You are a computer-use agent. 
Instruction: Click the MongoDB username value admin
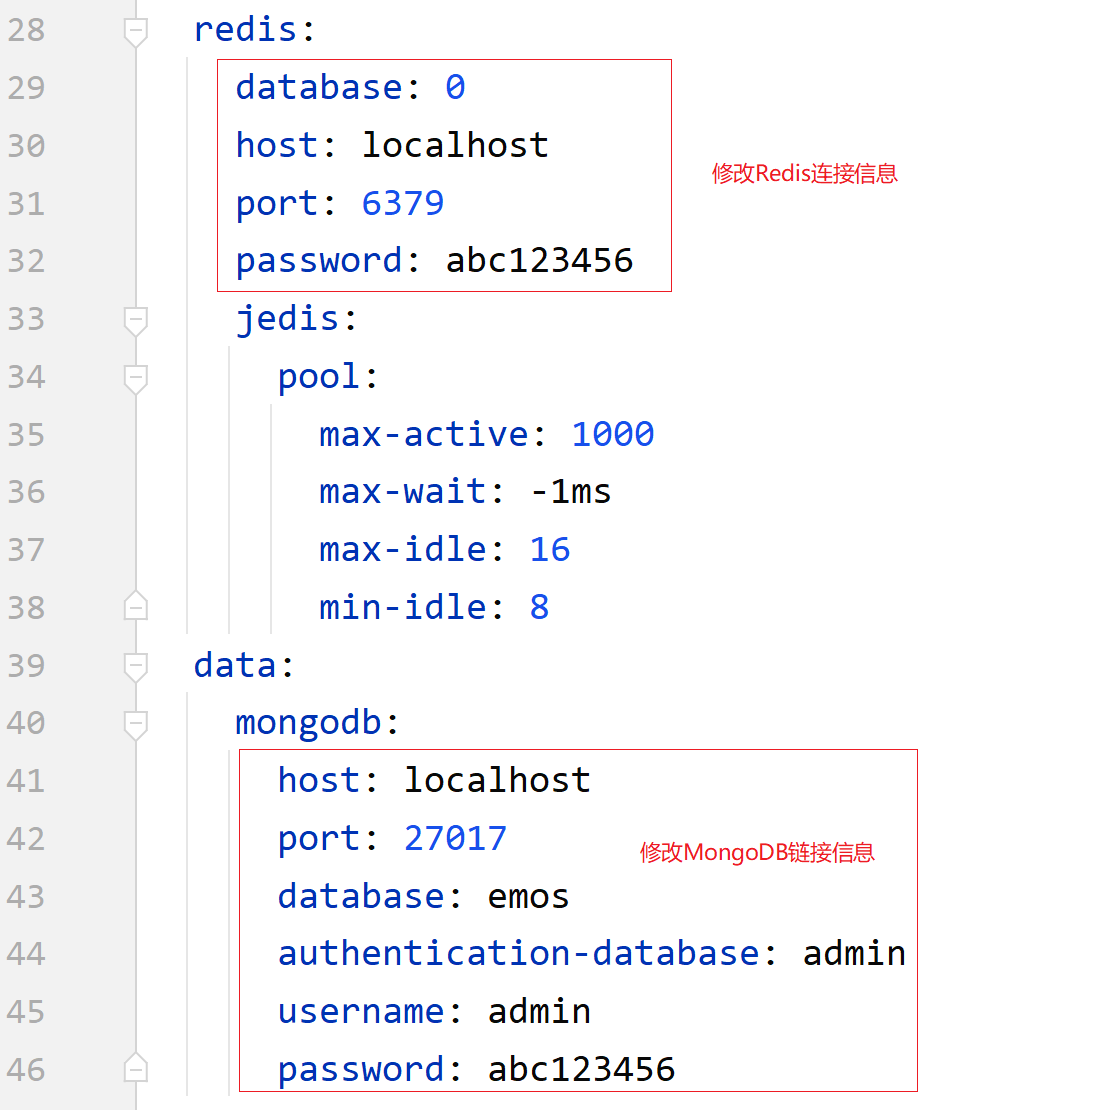(539, 1011)
